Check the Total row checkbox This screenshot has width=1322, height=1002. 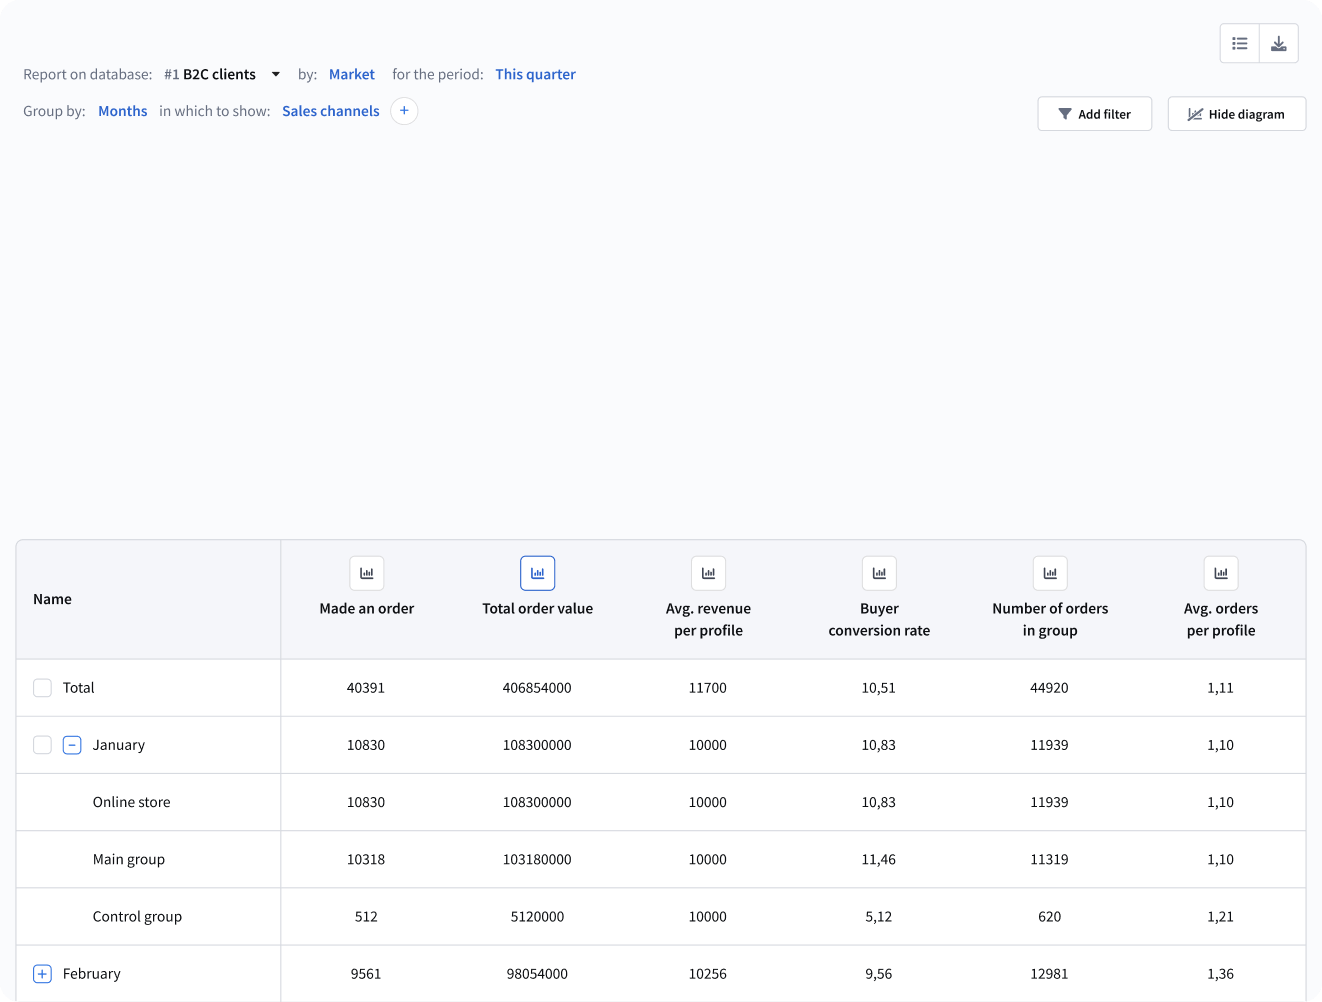(x=42, y=688)
